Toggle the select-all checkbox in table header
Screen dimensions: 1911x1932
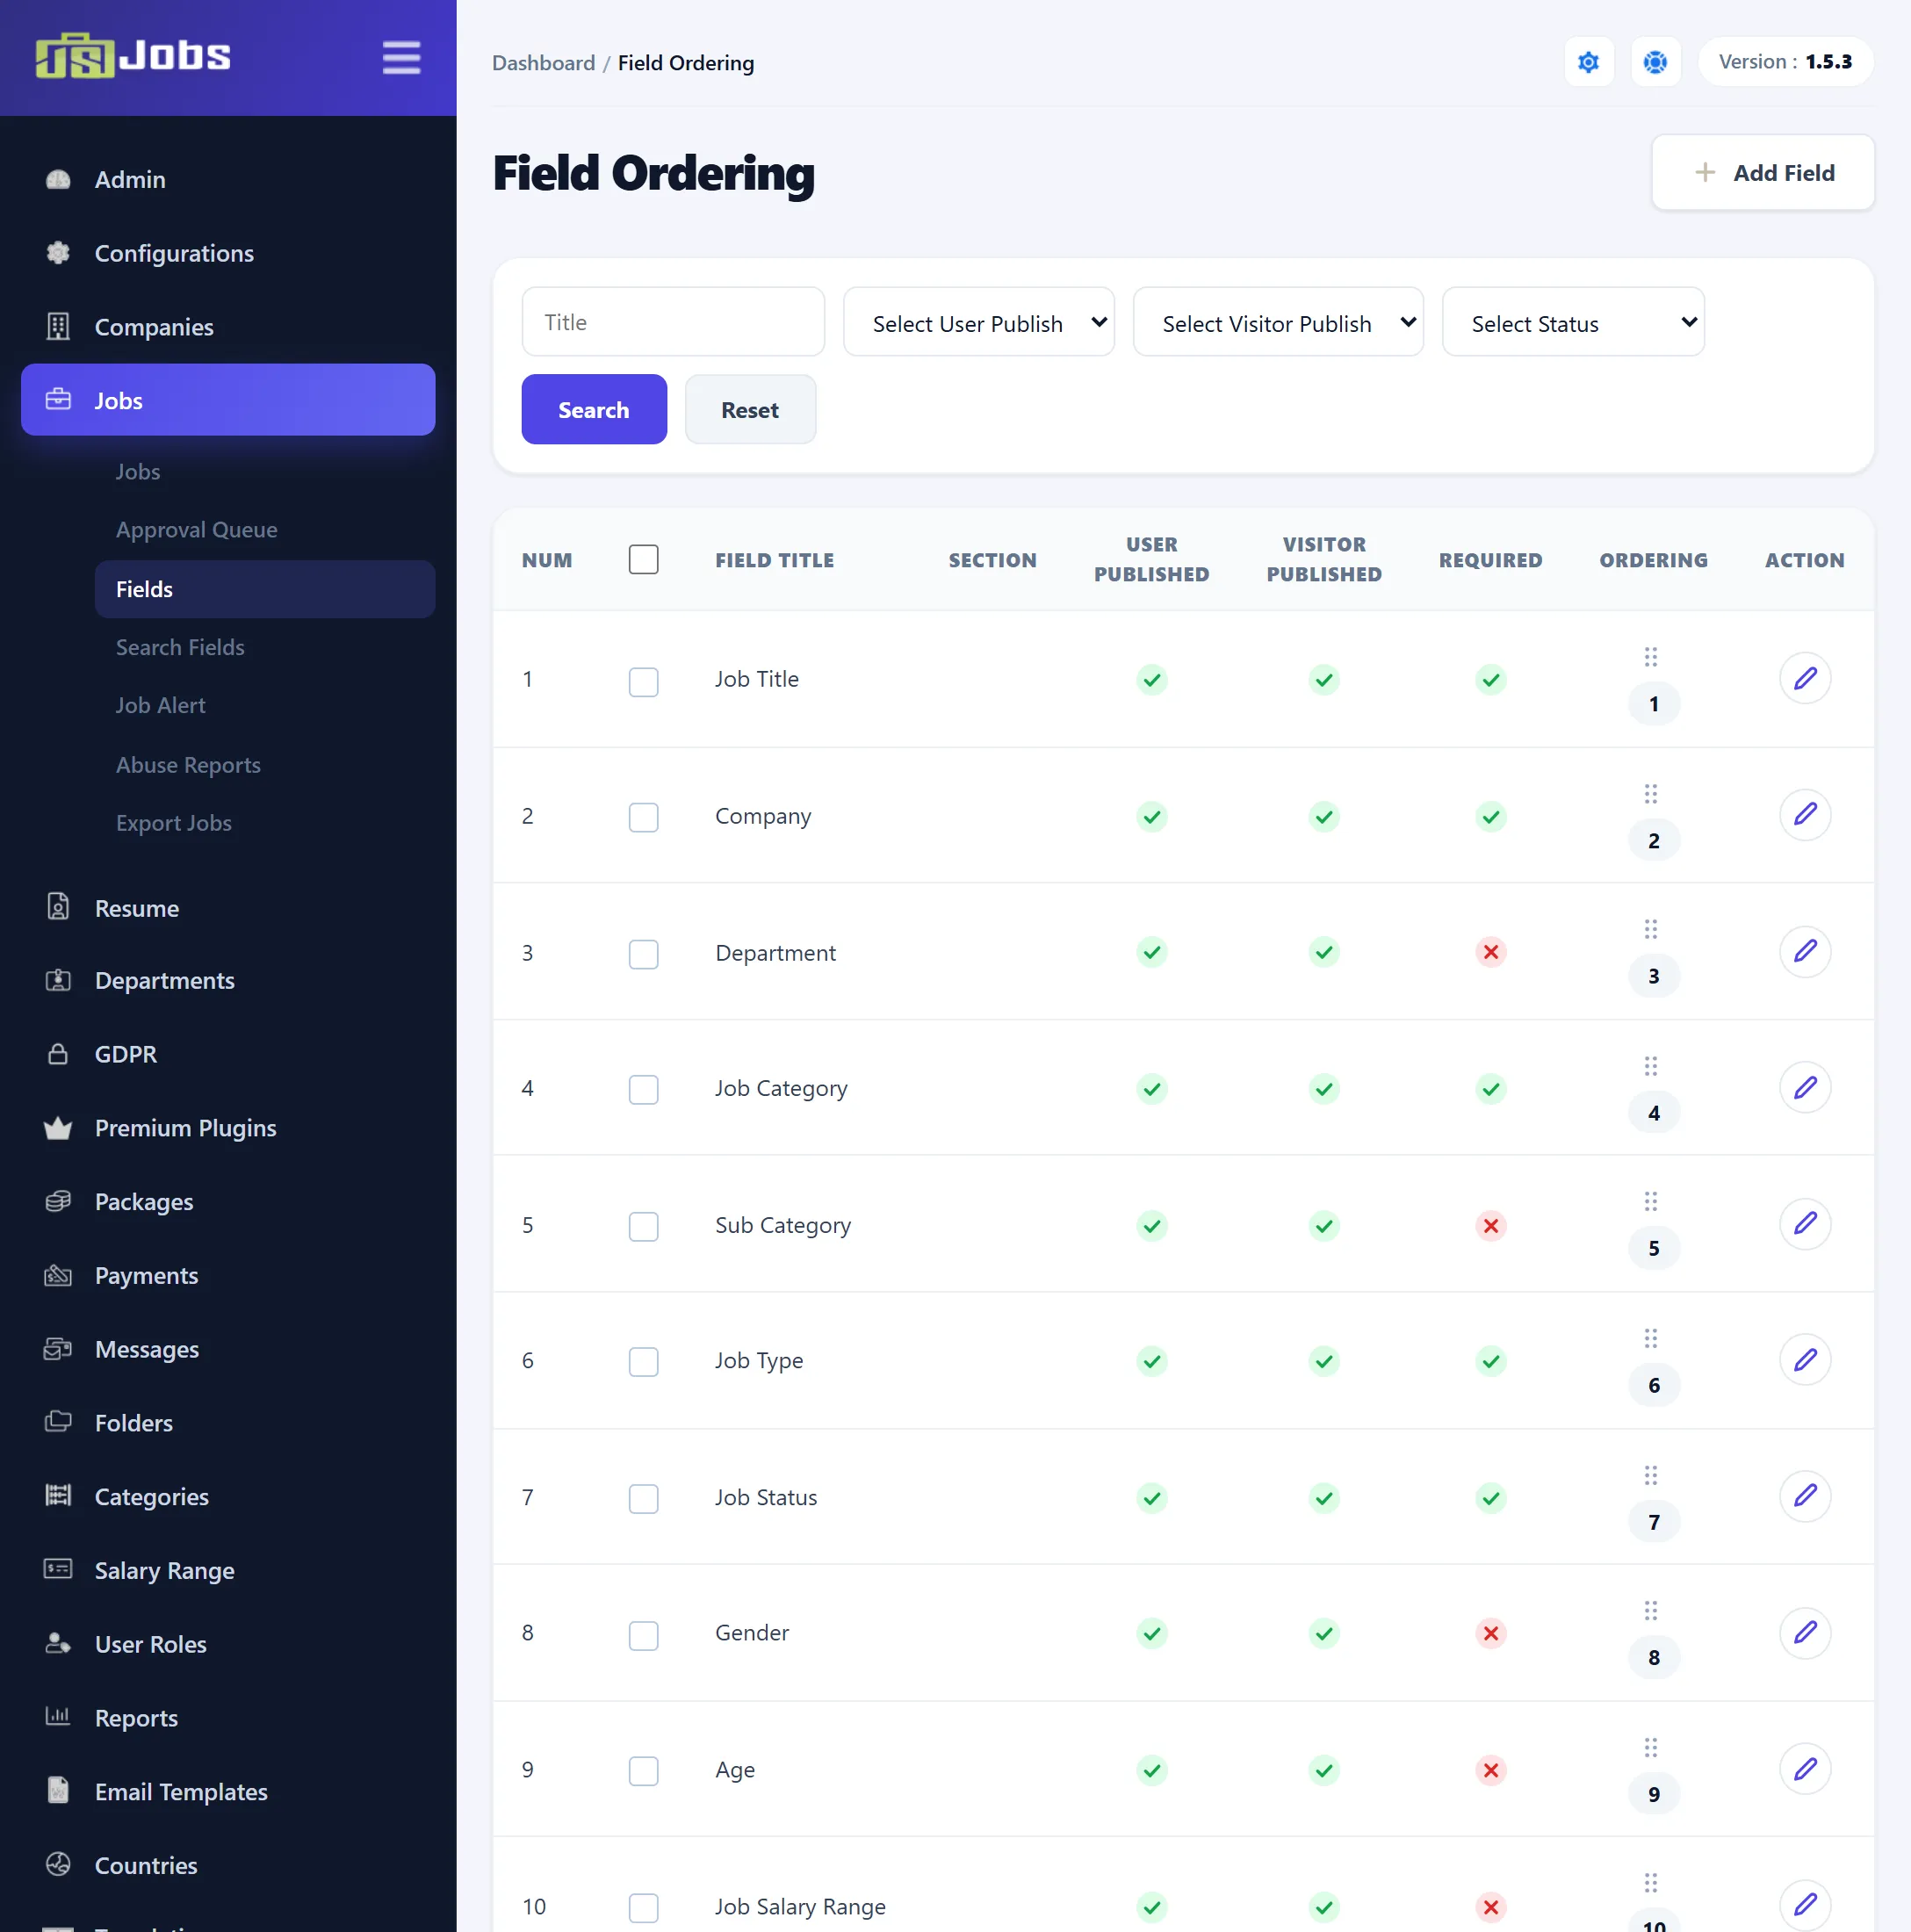coord(643,559)
